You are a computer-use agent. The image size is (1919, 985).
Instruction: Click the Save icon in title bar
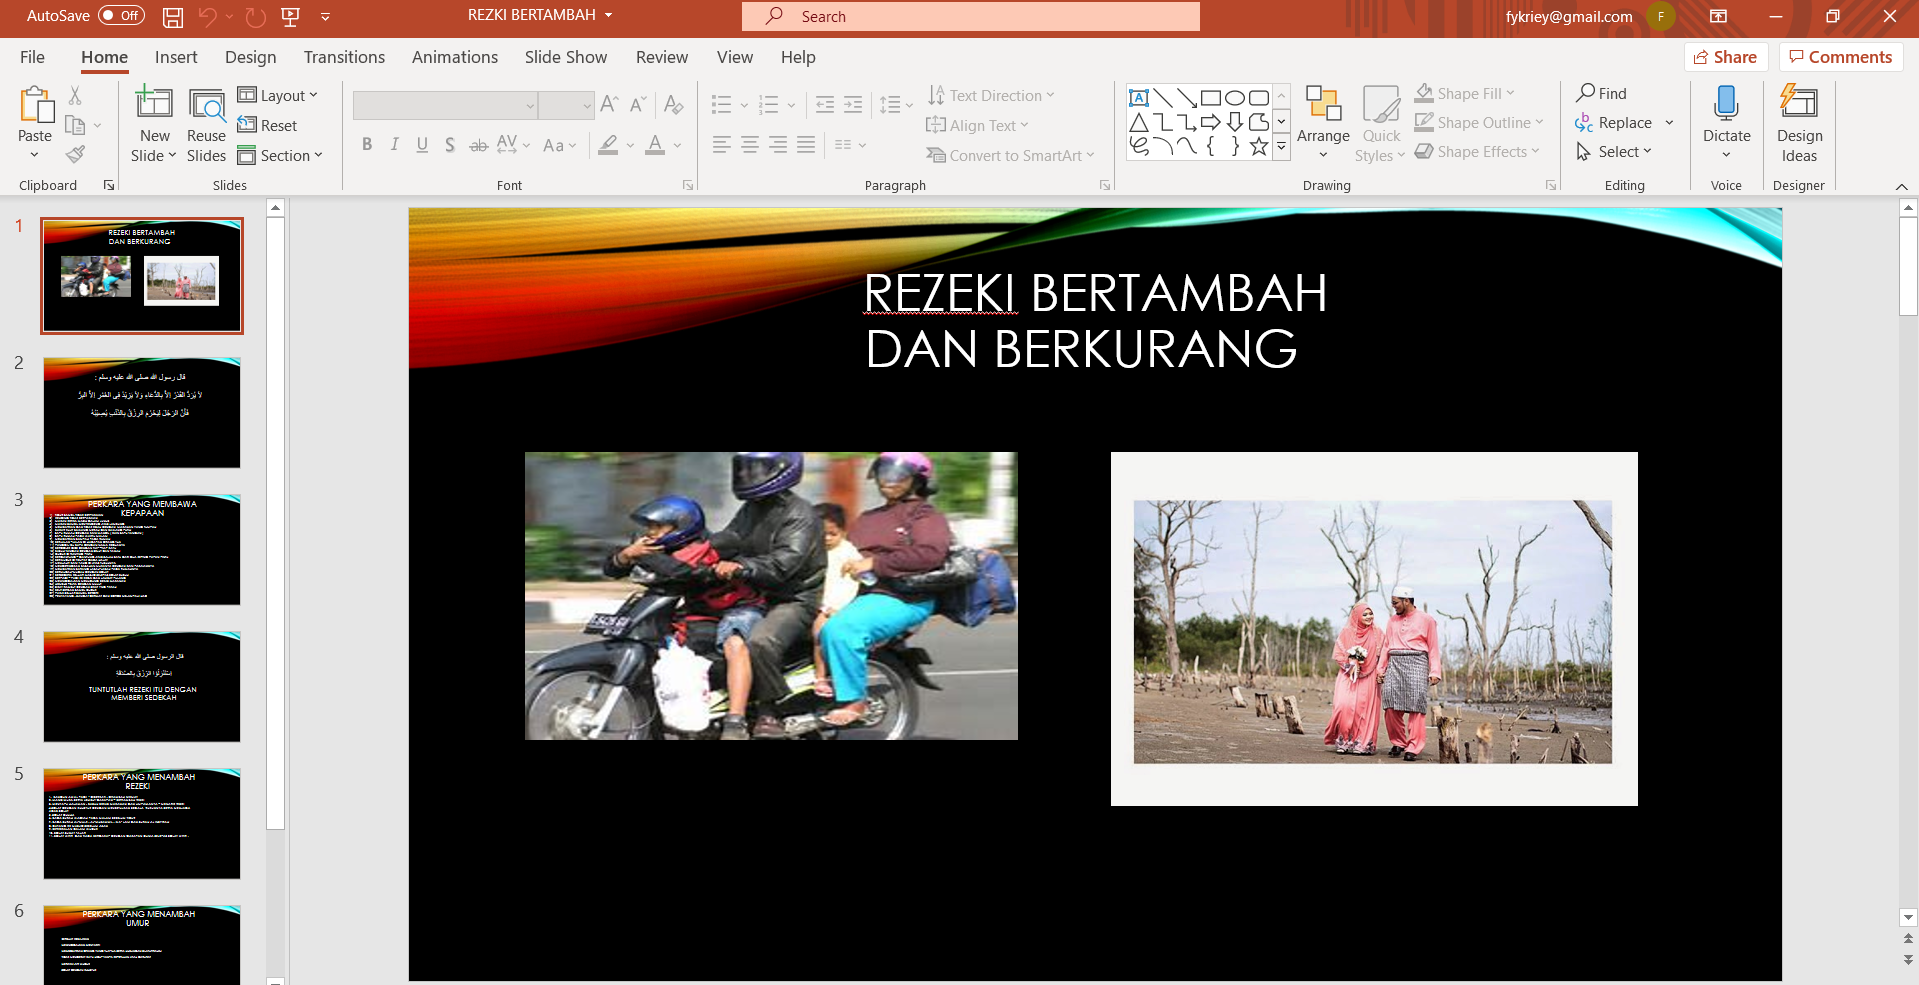pos(173,17)
